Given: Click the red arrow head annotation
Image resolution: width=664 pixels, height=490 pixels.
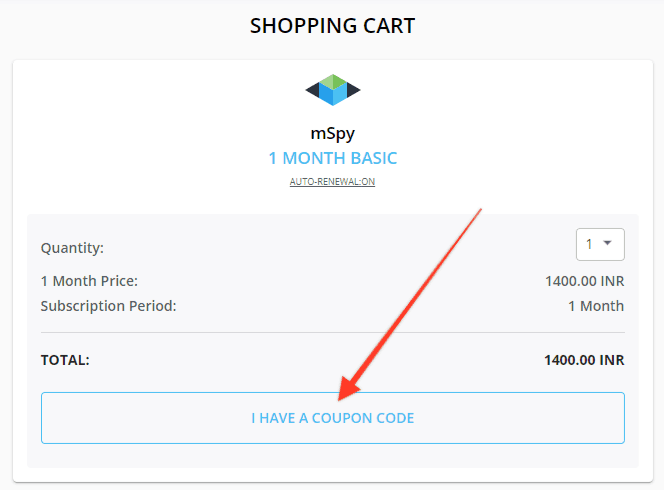Looking at the screenshot, I should point(348,388).
